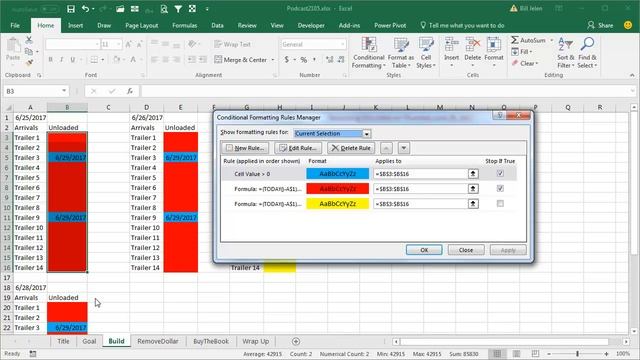Click Edit Rule button
Viewport: 640px width, 360px height.
[298, 148]
